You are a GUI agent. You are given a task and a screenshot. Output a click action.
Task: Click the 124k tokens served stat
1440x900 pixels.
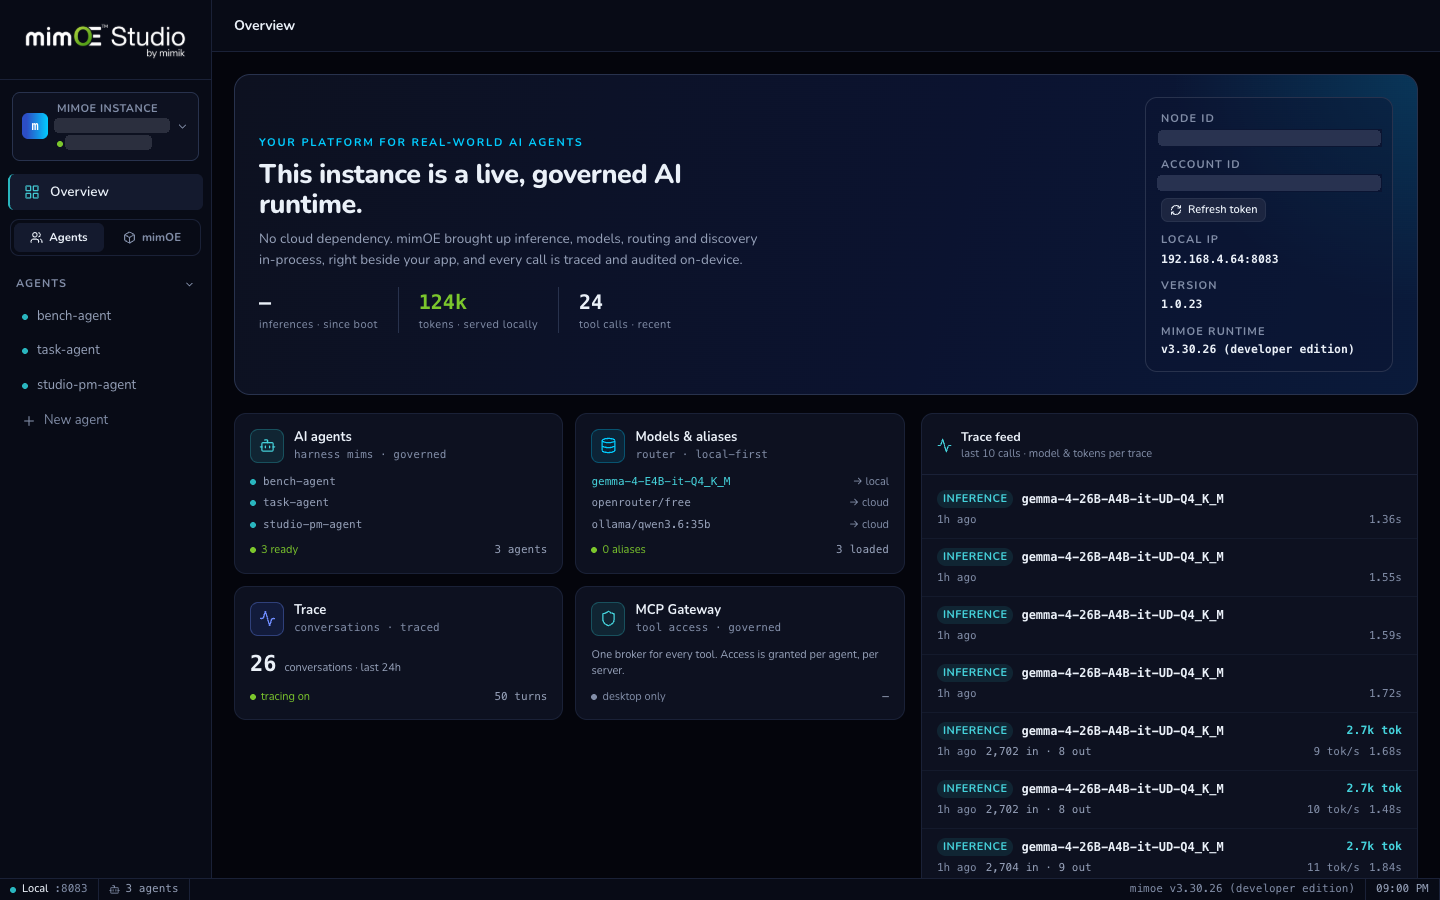click(478, 311)
